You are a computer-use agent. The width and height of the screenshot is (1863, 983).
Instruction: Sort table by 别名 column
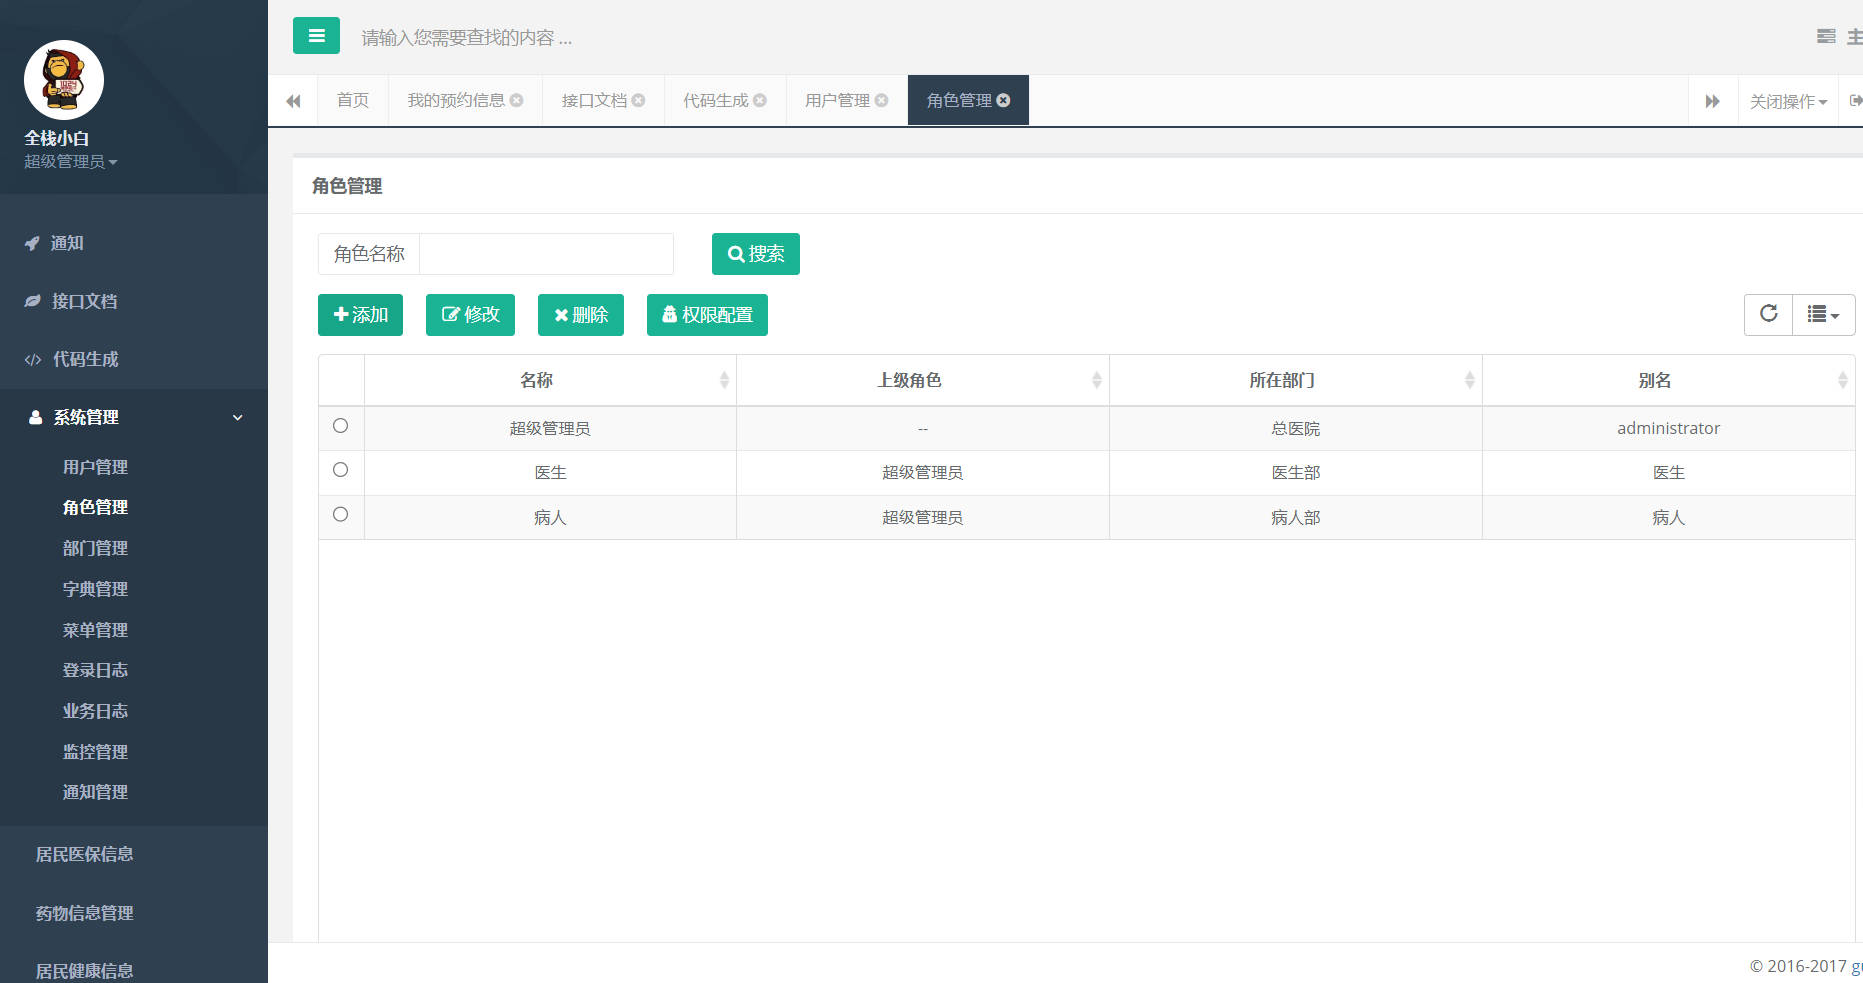point(1669,380)
